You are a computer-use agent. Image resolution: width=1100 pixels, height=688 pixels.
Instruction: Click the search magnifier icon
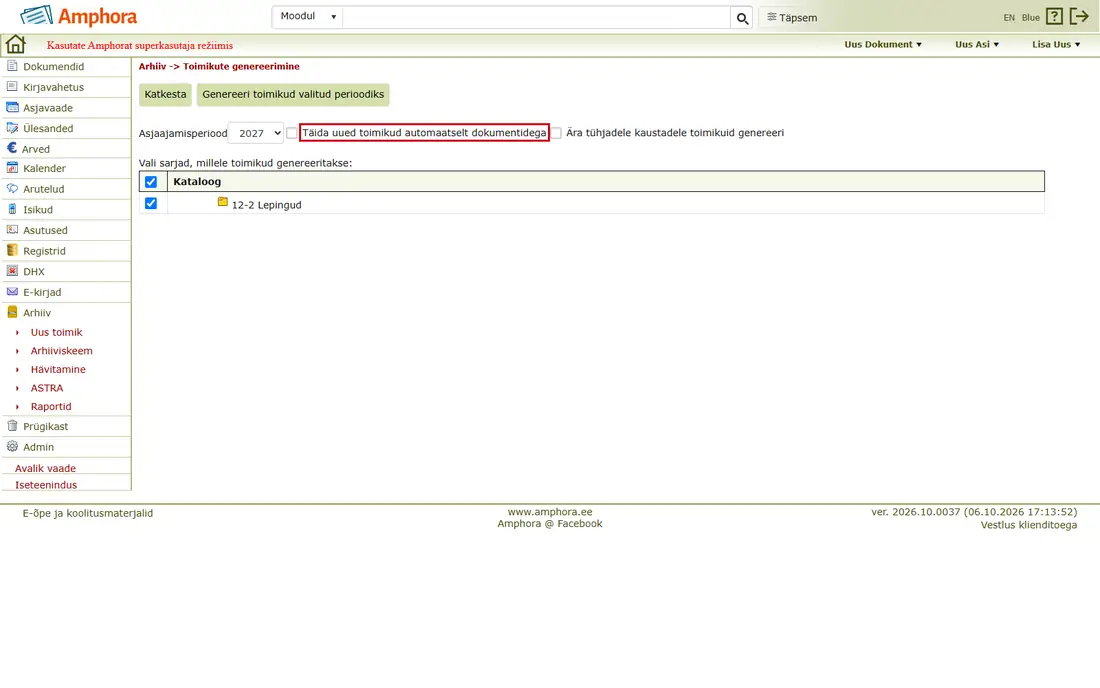[742, 18]
